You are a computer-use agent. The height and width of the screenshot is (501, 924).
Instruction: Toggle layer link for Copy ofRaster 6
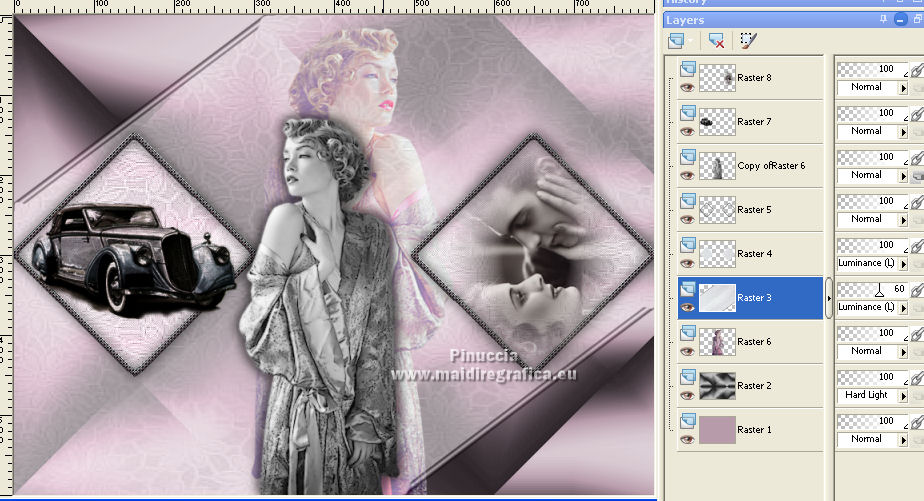pyautogui.click(x=917, y=158)
